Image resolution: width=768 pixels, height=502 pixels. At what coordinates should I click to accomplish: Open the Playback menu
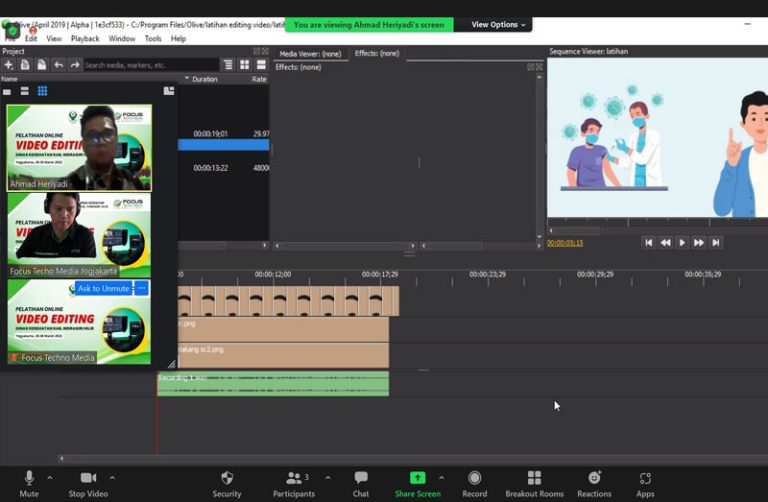tap(85, 39)
